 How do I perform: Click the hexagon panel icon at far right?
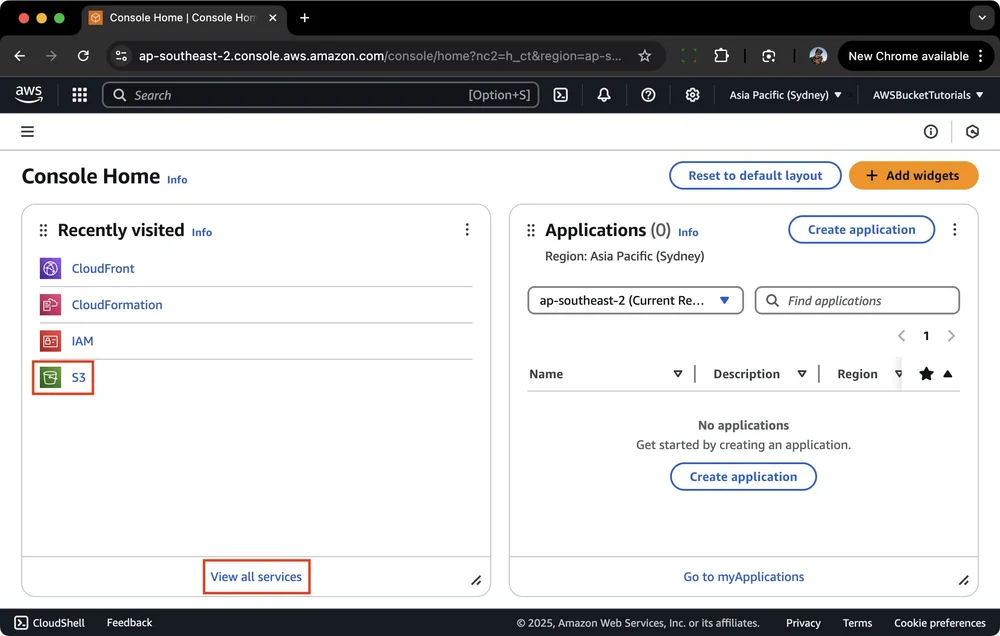point(972,131)
